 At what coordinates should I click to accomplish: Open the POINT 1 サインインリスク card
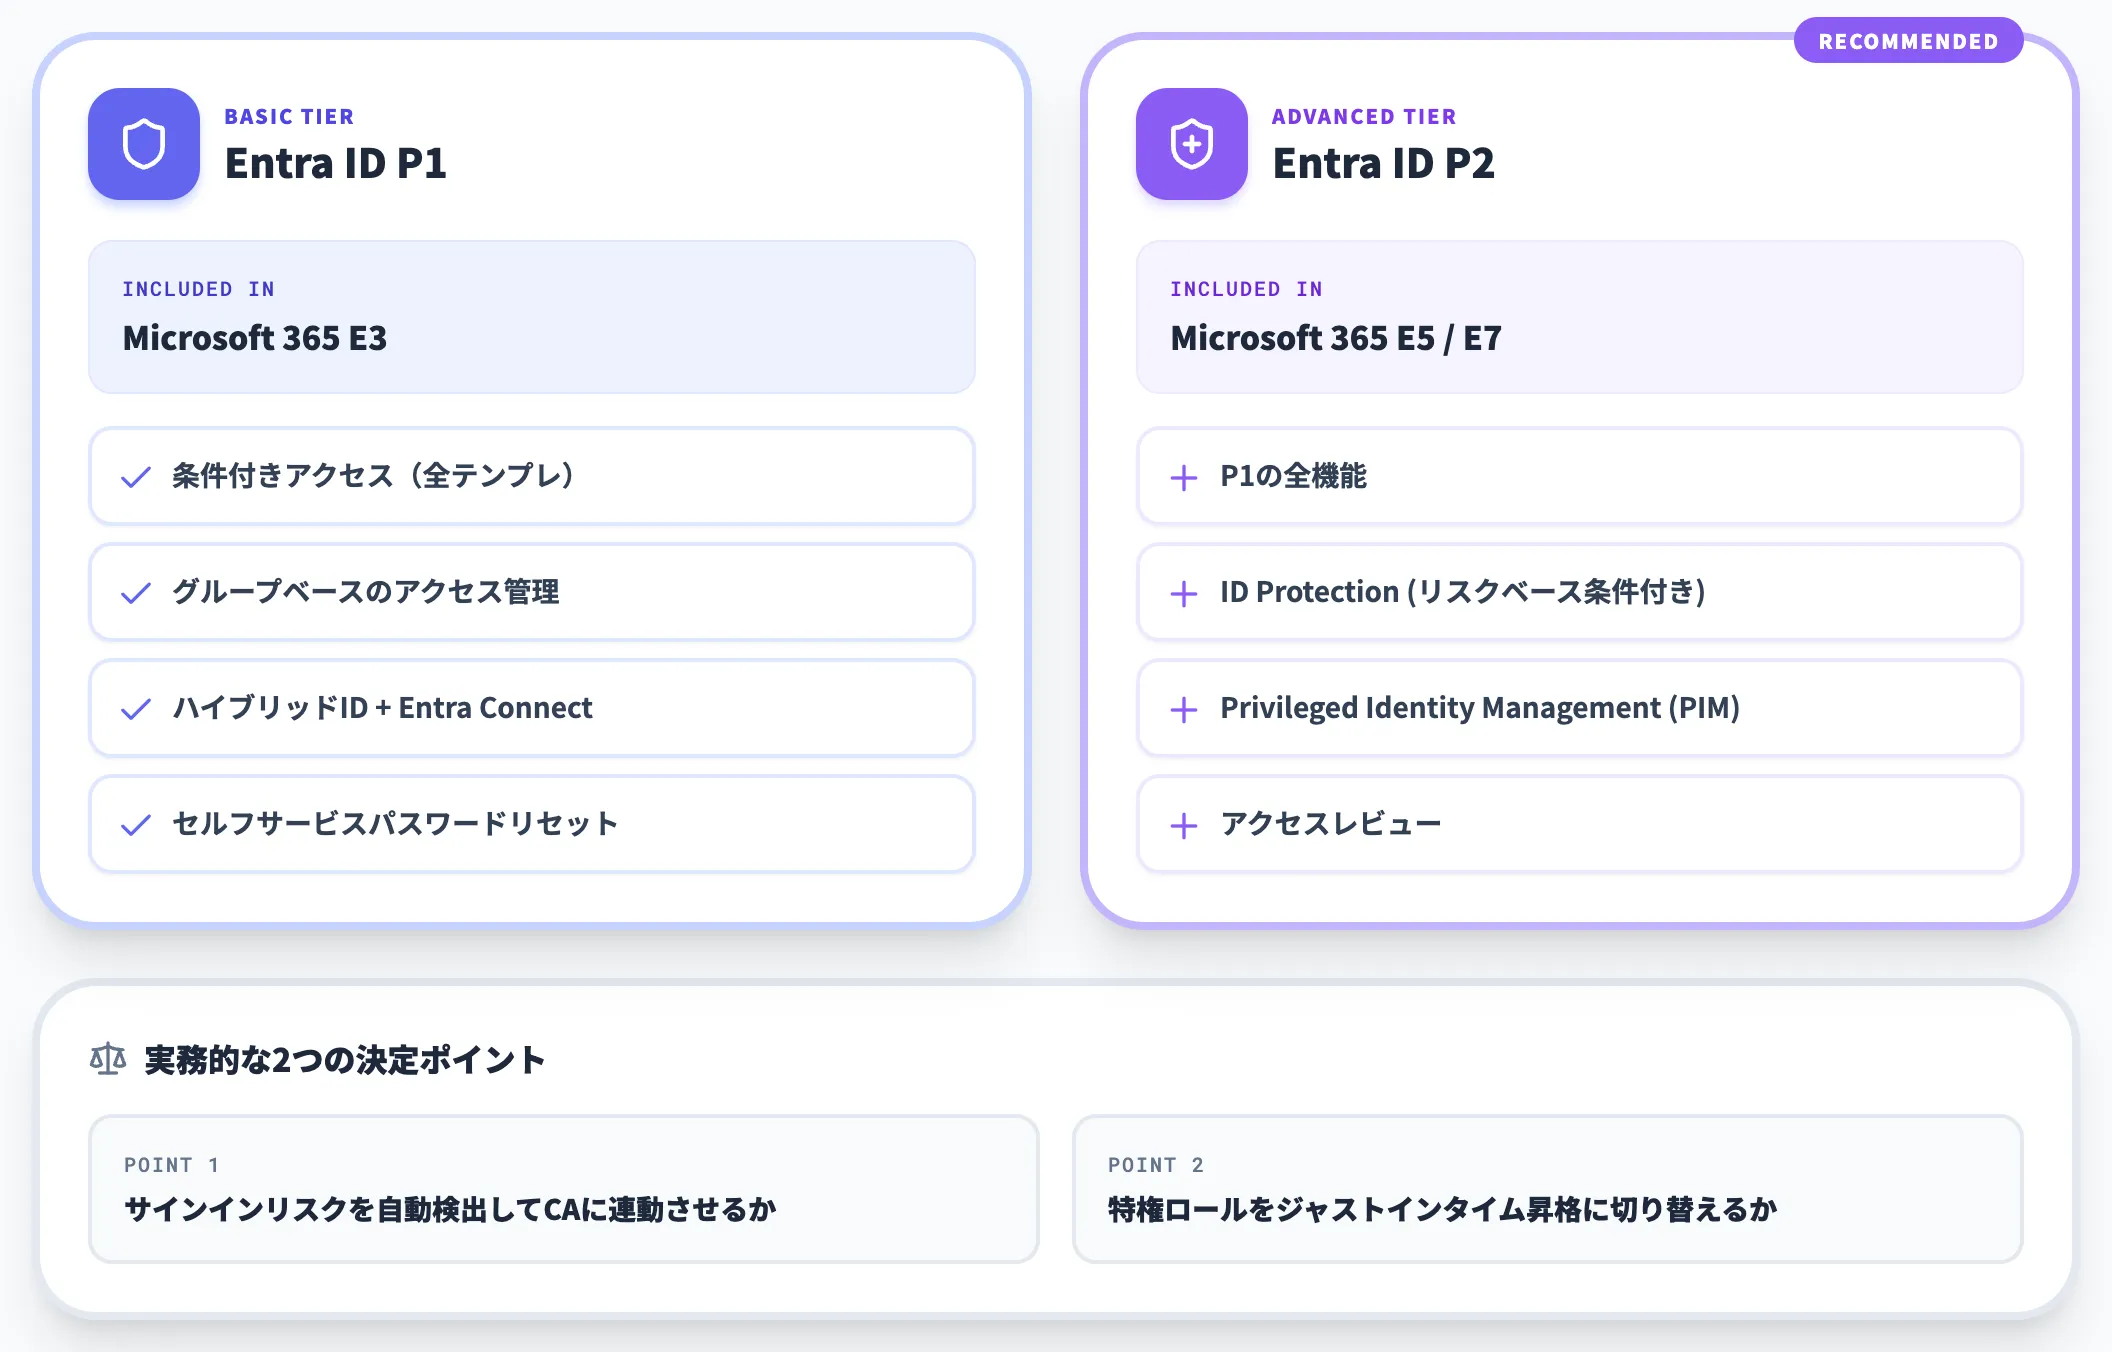564,1189
